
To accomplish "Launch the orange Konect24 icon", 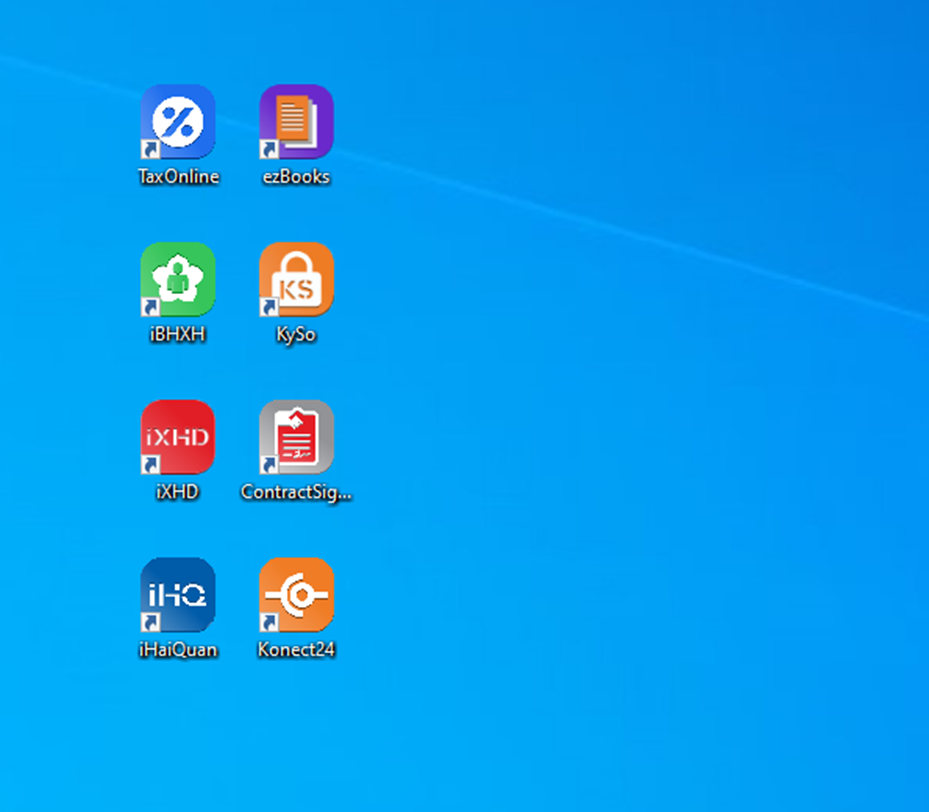I will tap(296, 594).
